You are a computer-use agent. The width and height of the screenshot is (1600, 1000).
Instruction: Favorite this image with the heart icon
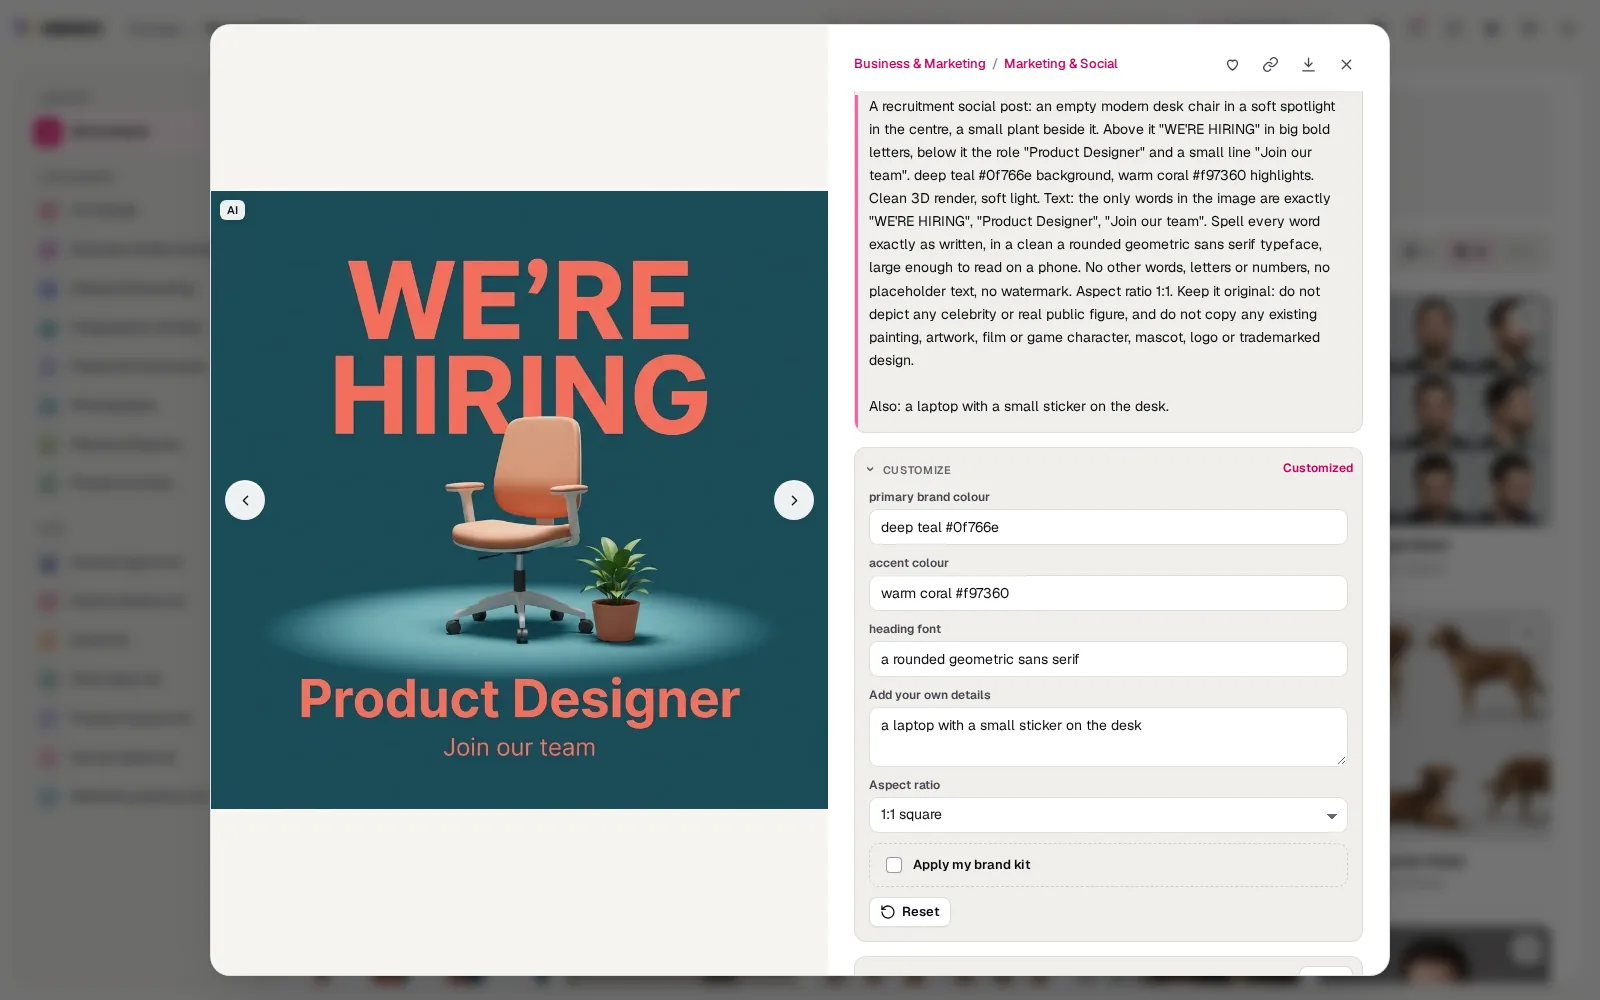point(1232,64)
